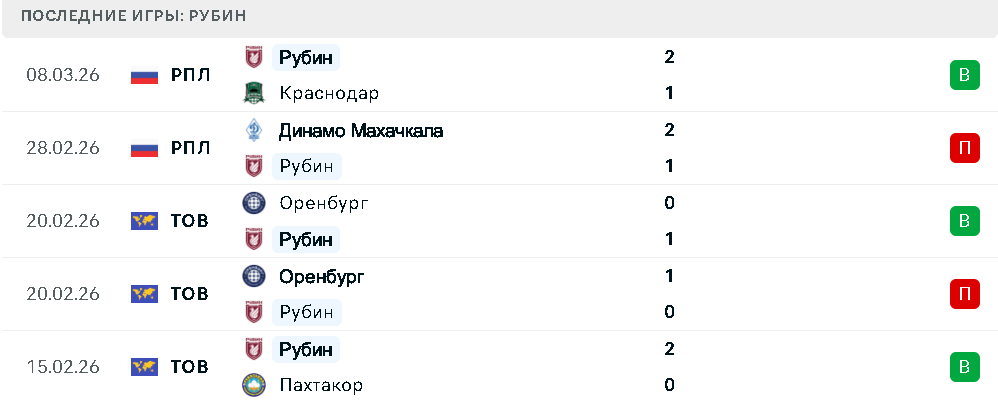998x403 pixels.
Task: Click the Динамо Махачкала club crest
Action: 254,130
